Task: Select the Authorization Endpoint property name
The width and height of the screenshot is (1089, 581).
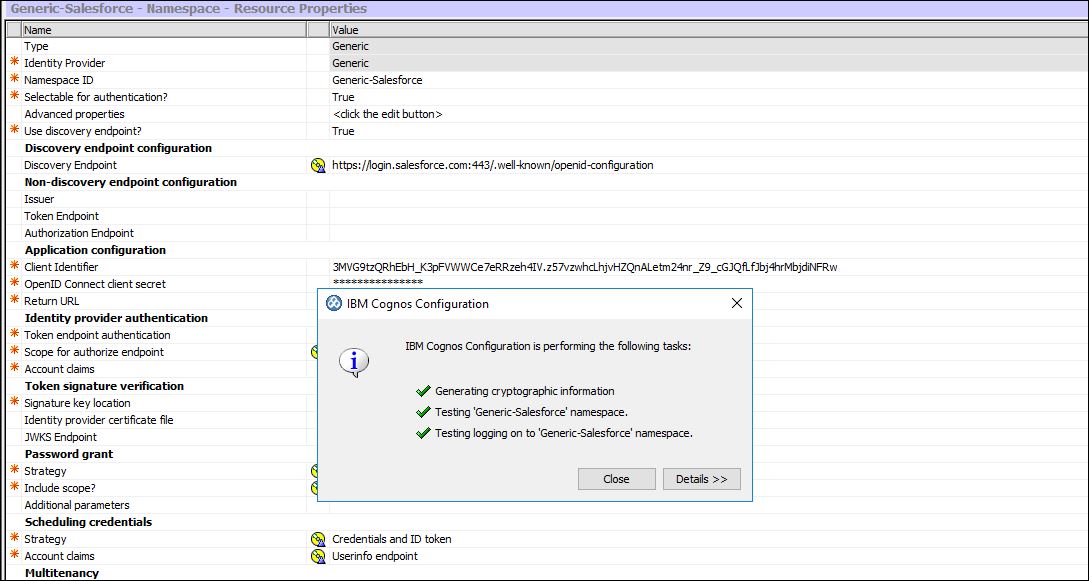Action: point(79,233)
